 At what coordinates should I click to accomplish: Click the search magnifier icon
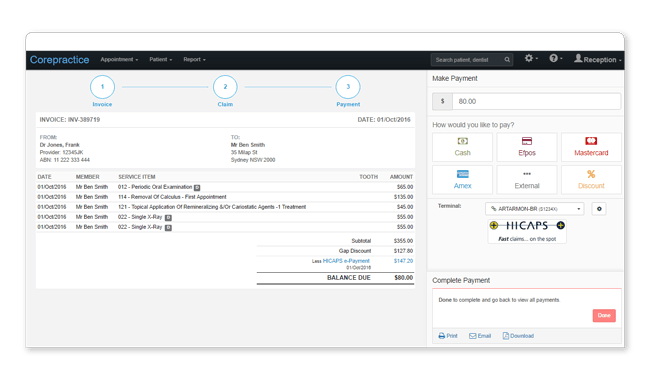click(507, 60)
